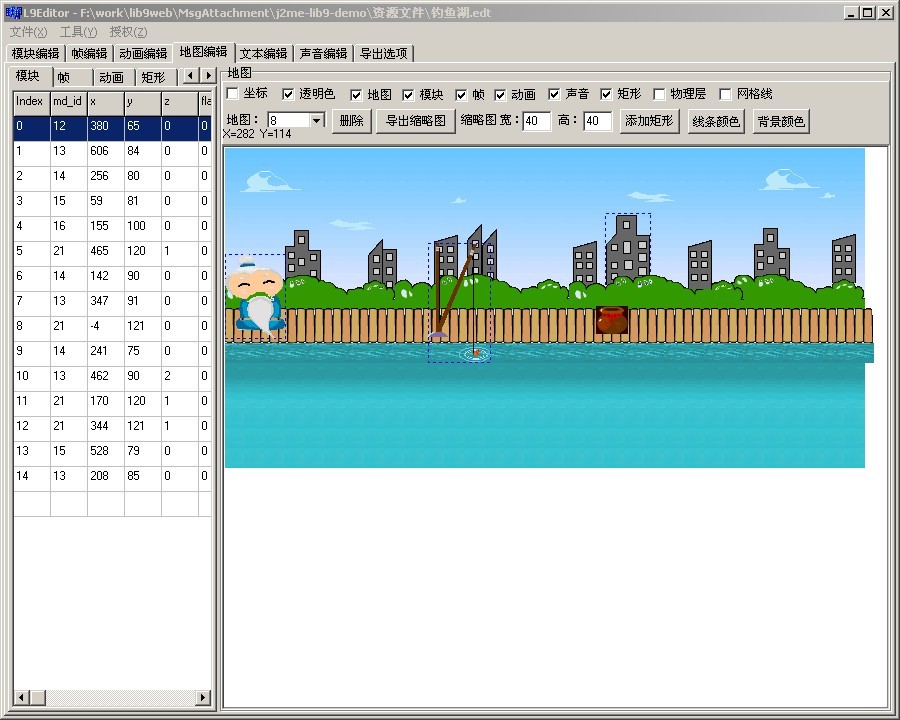
Task: Switch to the 模块编辑 tab
Action: coord(36,53)
